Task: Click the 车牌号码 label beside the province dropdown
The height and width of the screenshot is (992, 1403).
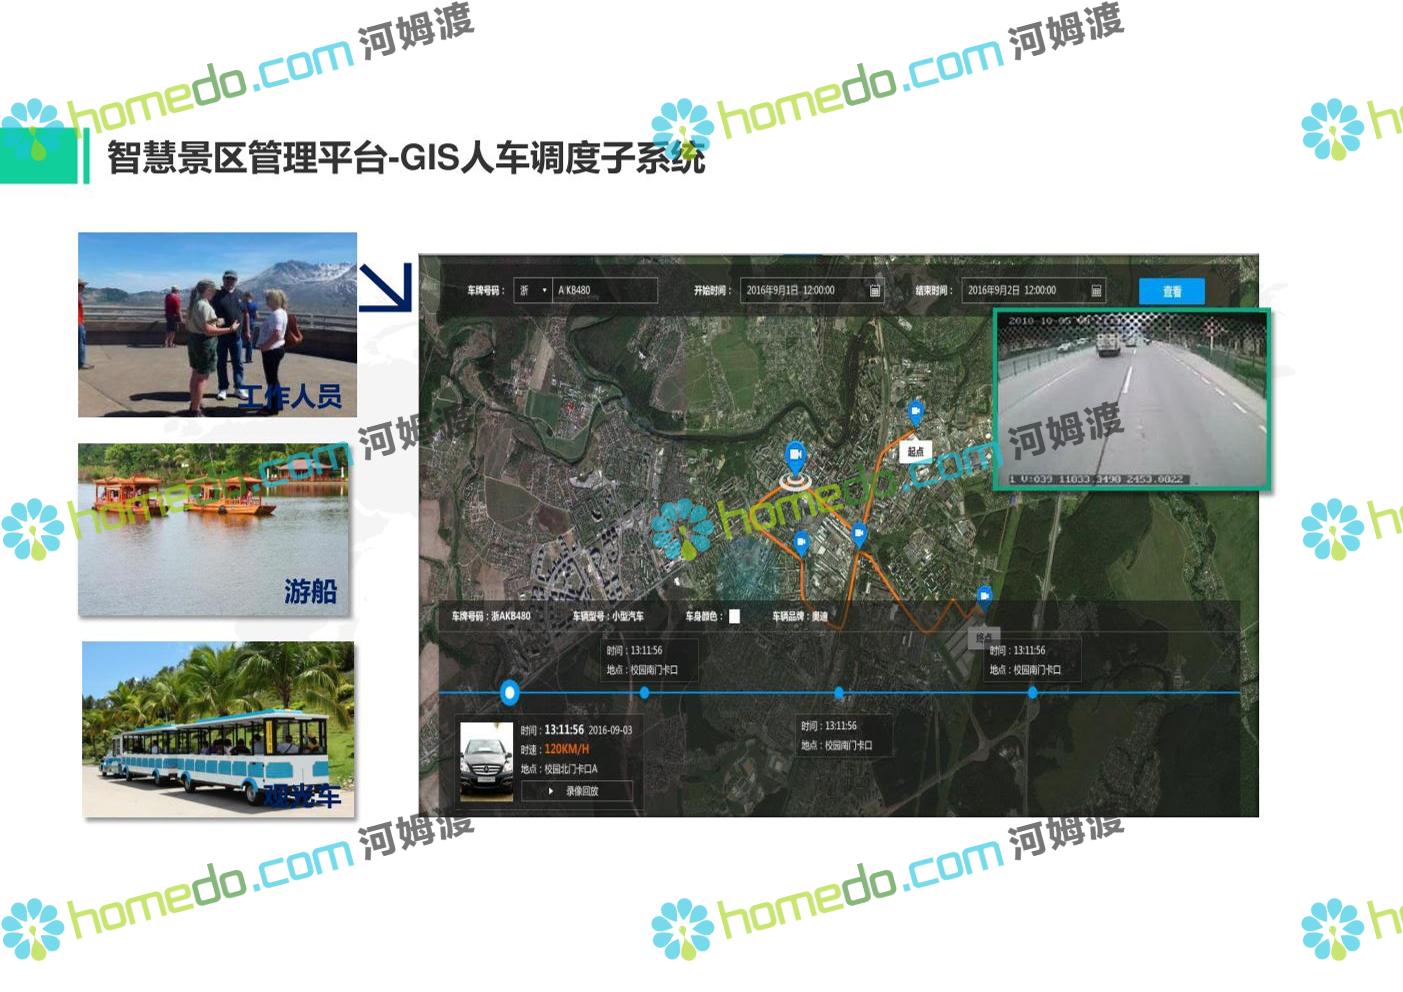Action: pos(485,291)
